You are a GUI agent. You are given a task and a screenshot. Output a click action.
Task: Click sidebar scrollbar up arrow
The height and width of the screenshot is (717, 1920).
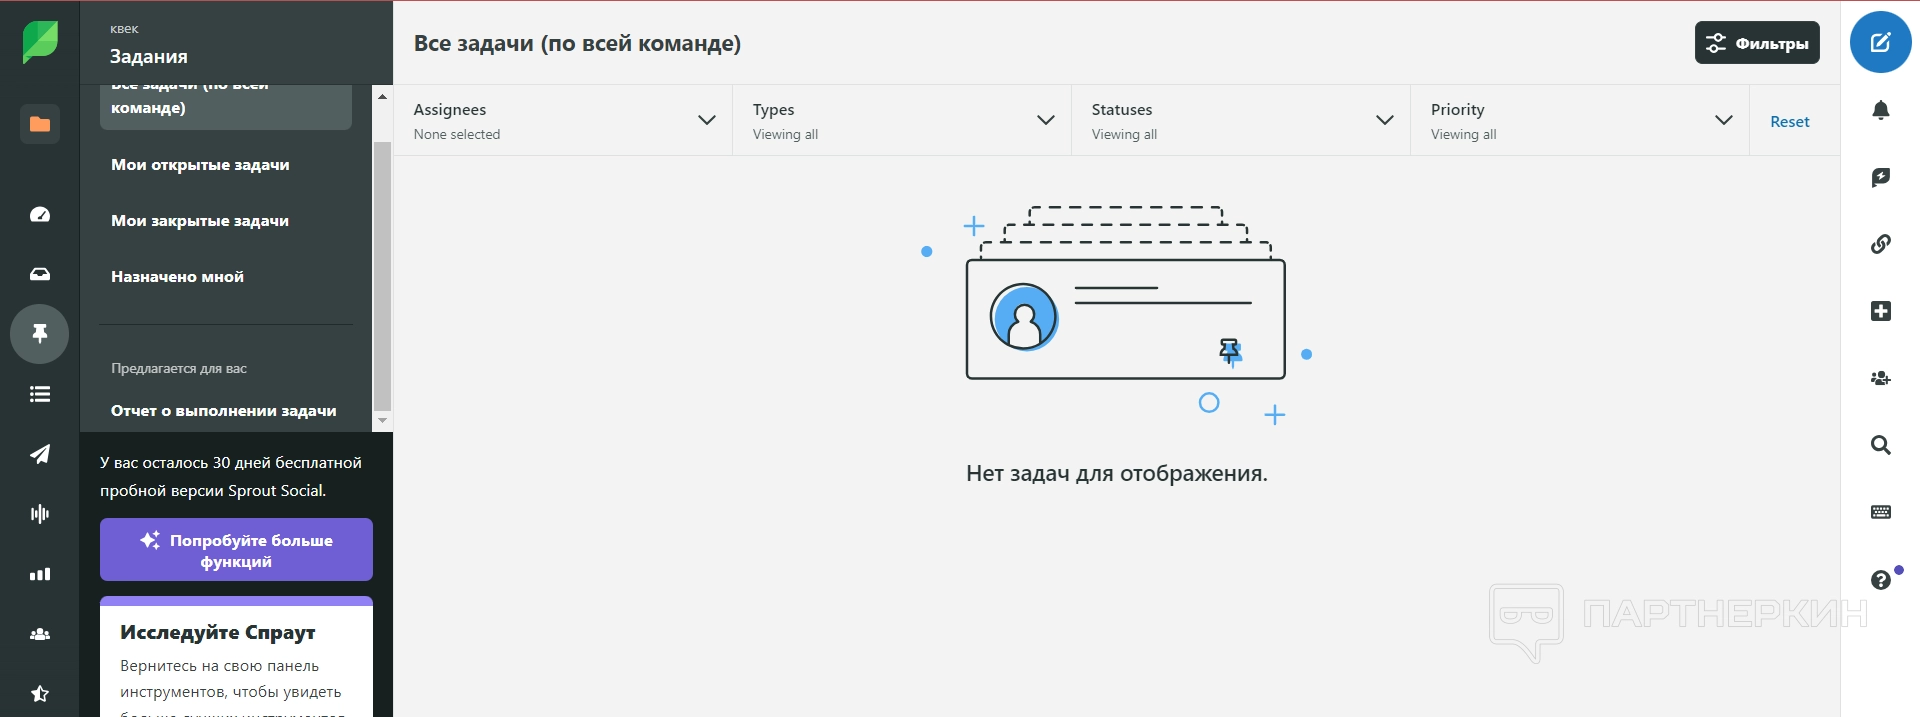click(x=382, y=96)
